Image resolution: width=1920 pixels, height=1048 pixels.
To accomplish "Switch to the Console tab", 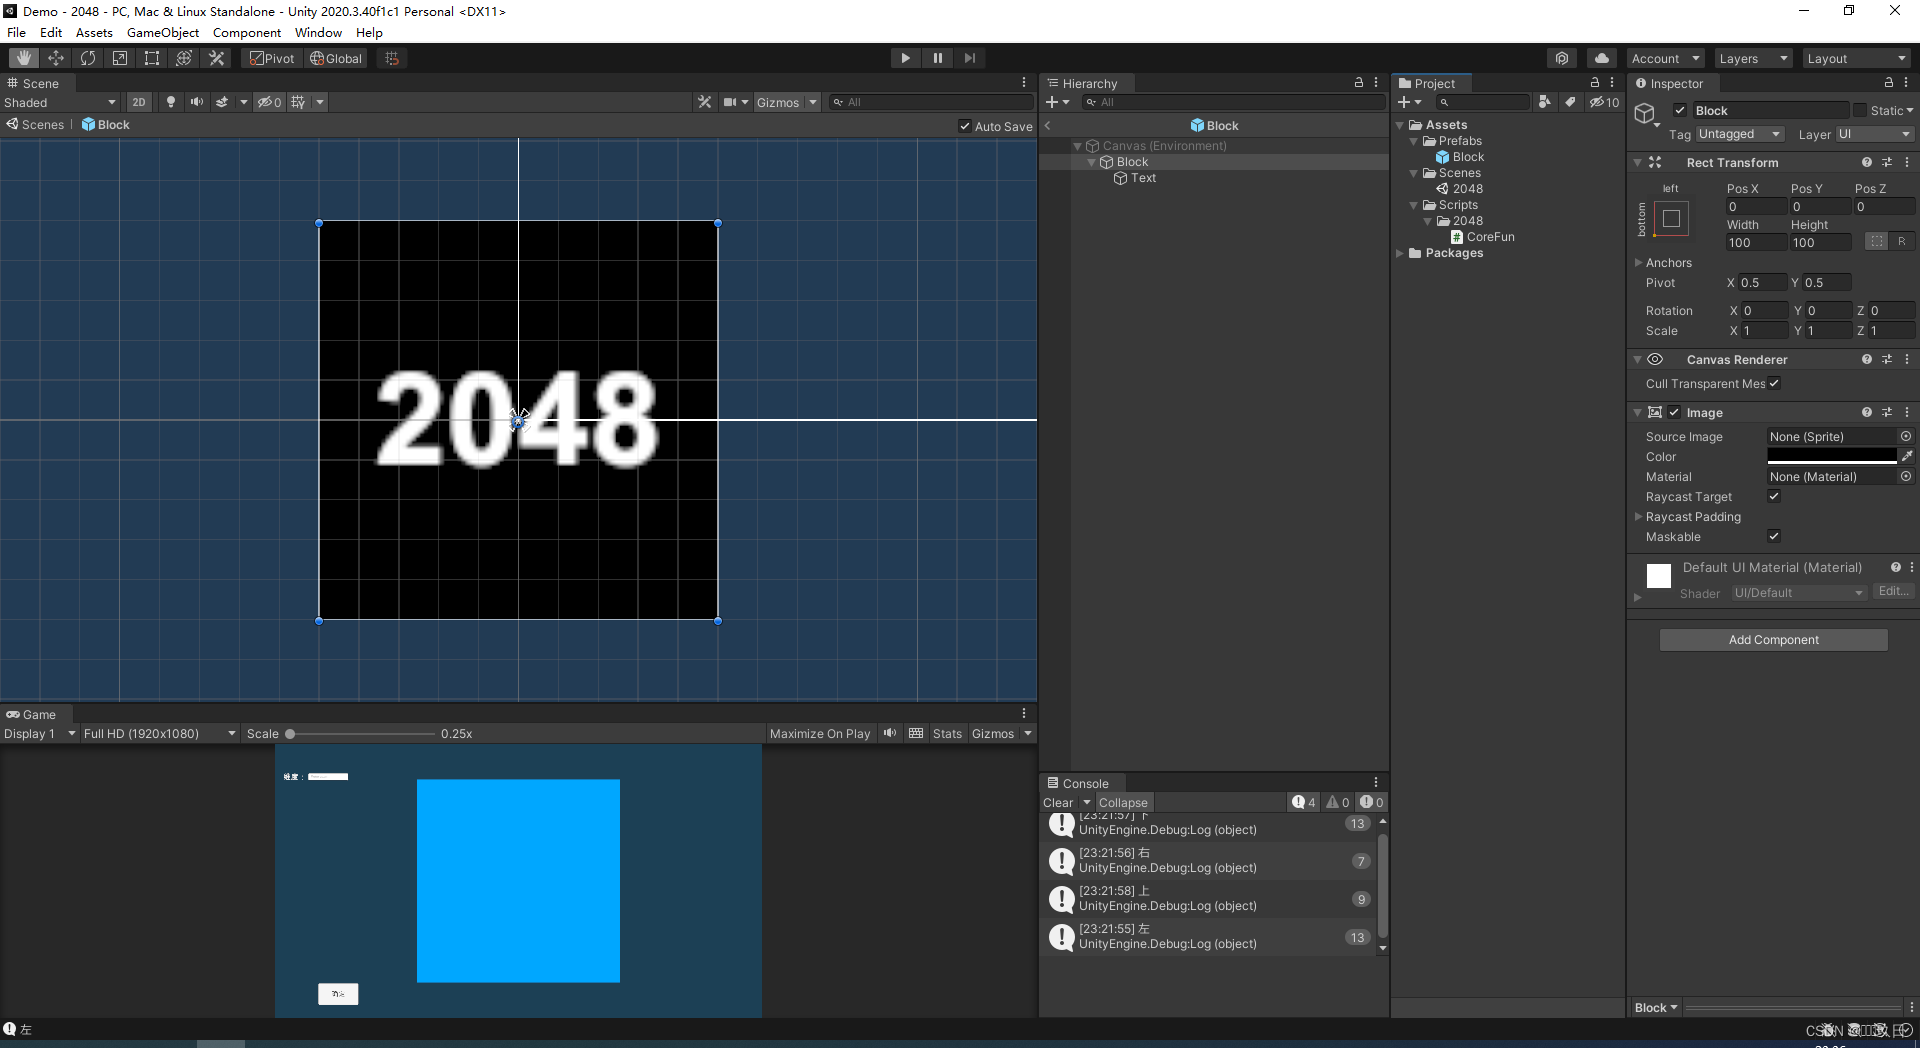I will pos(1087,783).
